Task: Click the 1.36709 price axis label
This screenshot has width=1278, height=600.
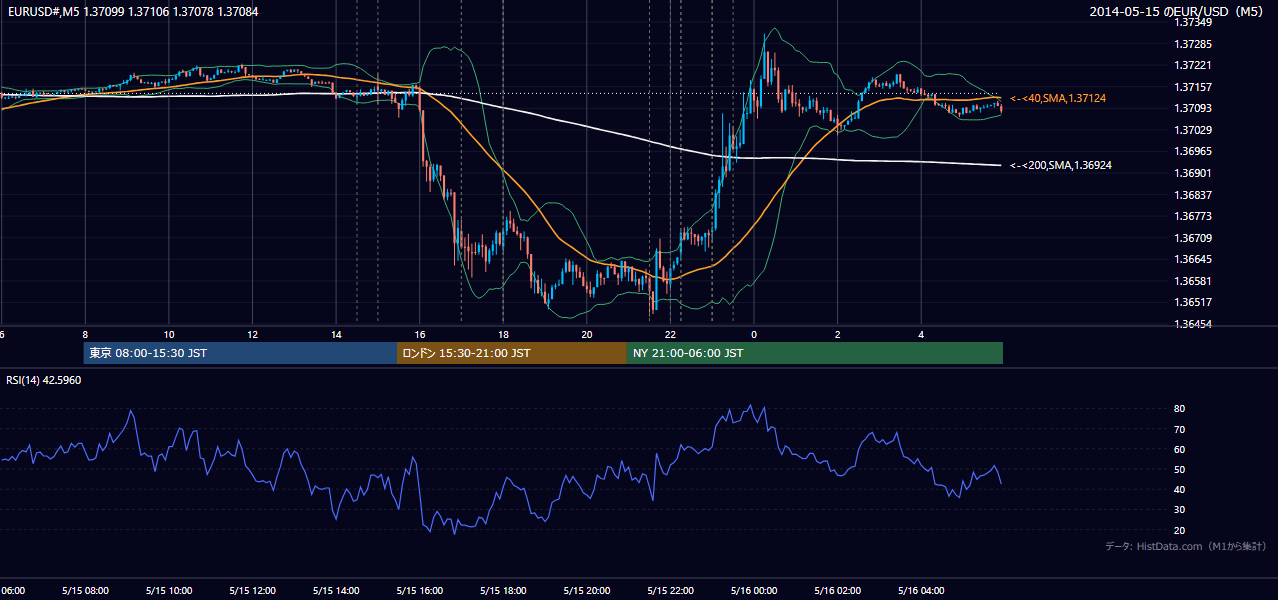Action: [1193, 238]
